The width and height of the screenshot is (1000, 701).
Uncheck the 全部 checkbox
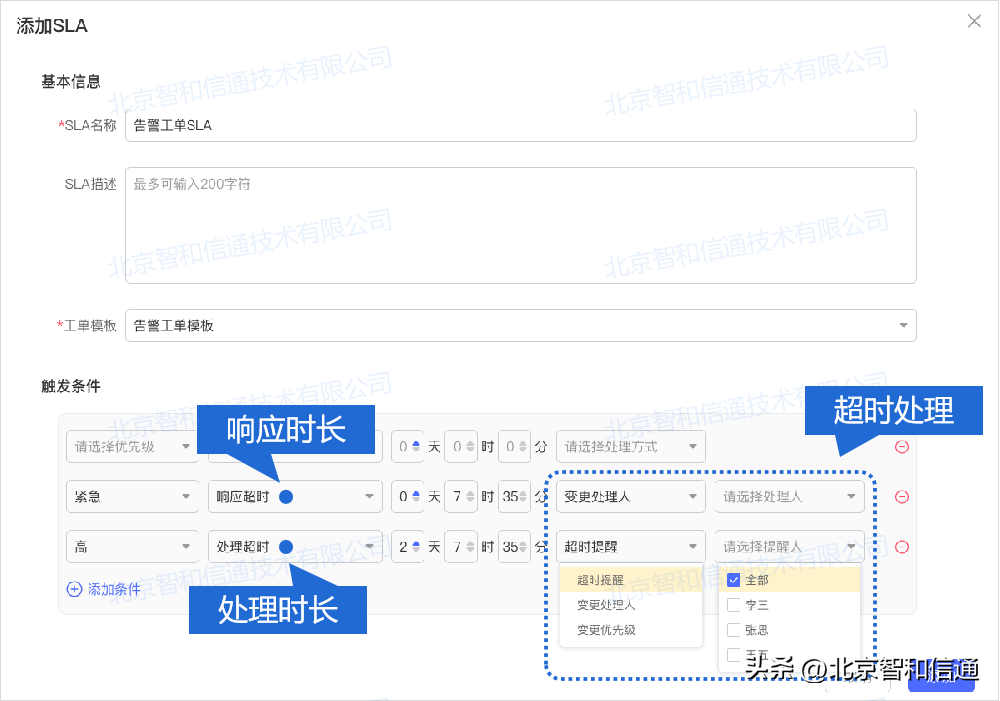coord(733,579)
